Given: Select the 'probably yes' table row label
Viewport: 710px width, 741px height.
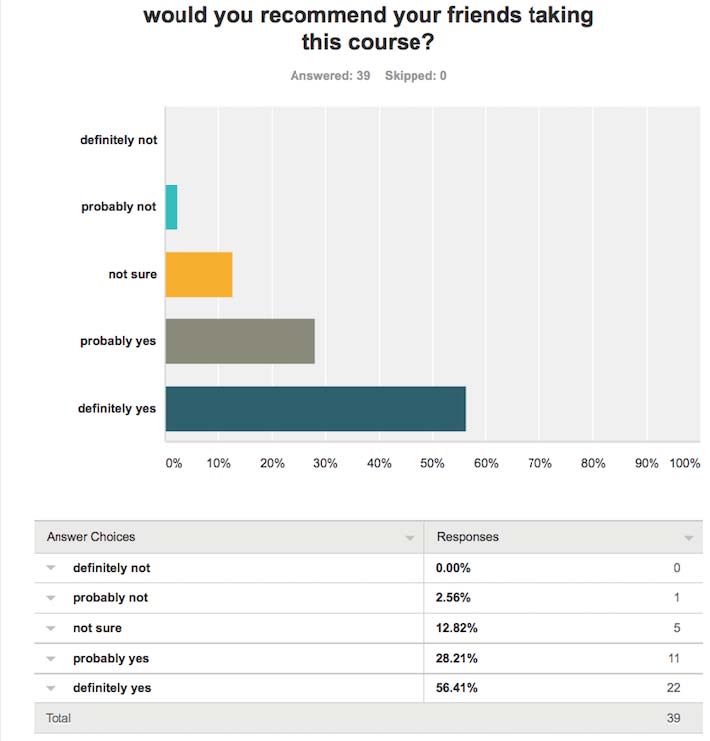Looking at the screenshot, I should pyautogui.click(x=110, y=658).
